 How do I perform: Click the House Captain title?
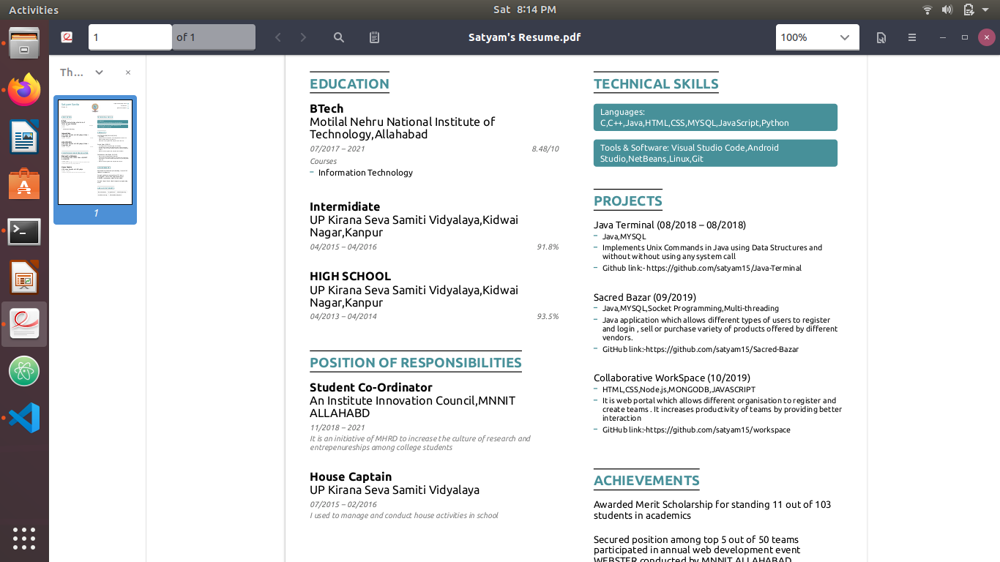point(351,477)
